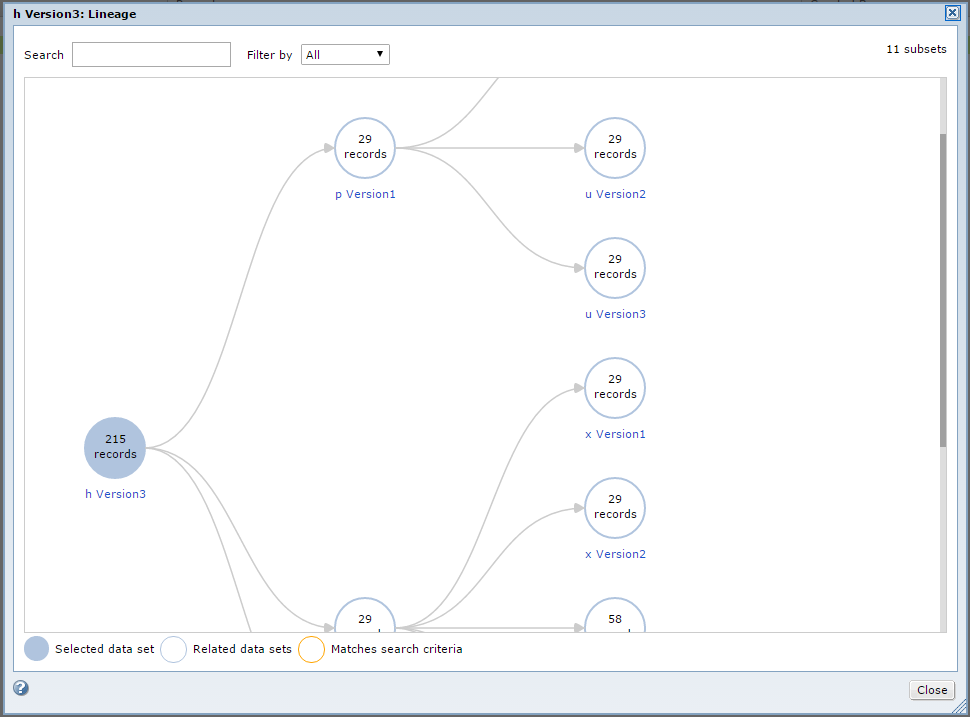The width and height of the screenshot is (970, 717).
Task: Select the p Version1 node circle
Action: point(365,148)
